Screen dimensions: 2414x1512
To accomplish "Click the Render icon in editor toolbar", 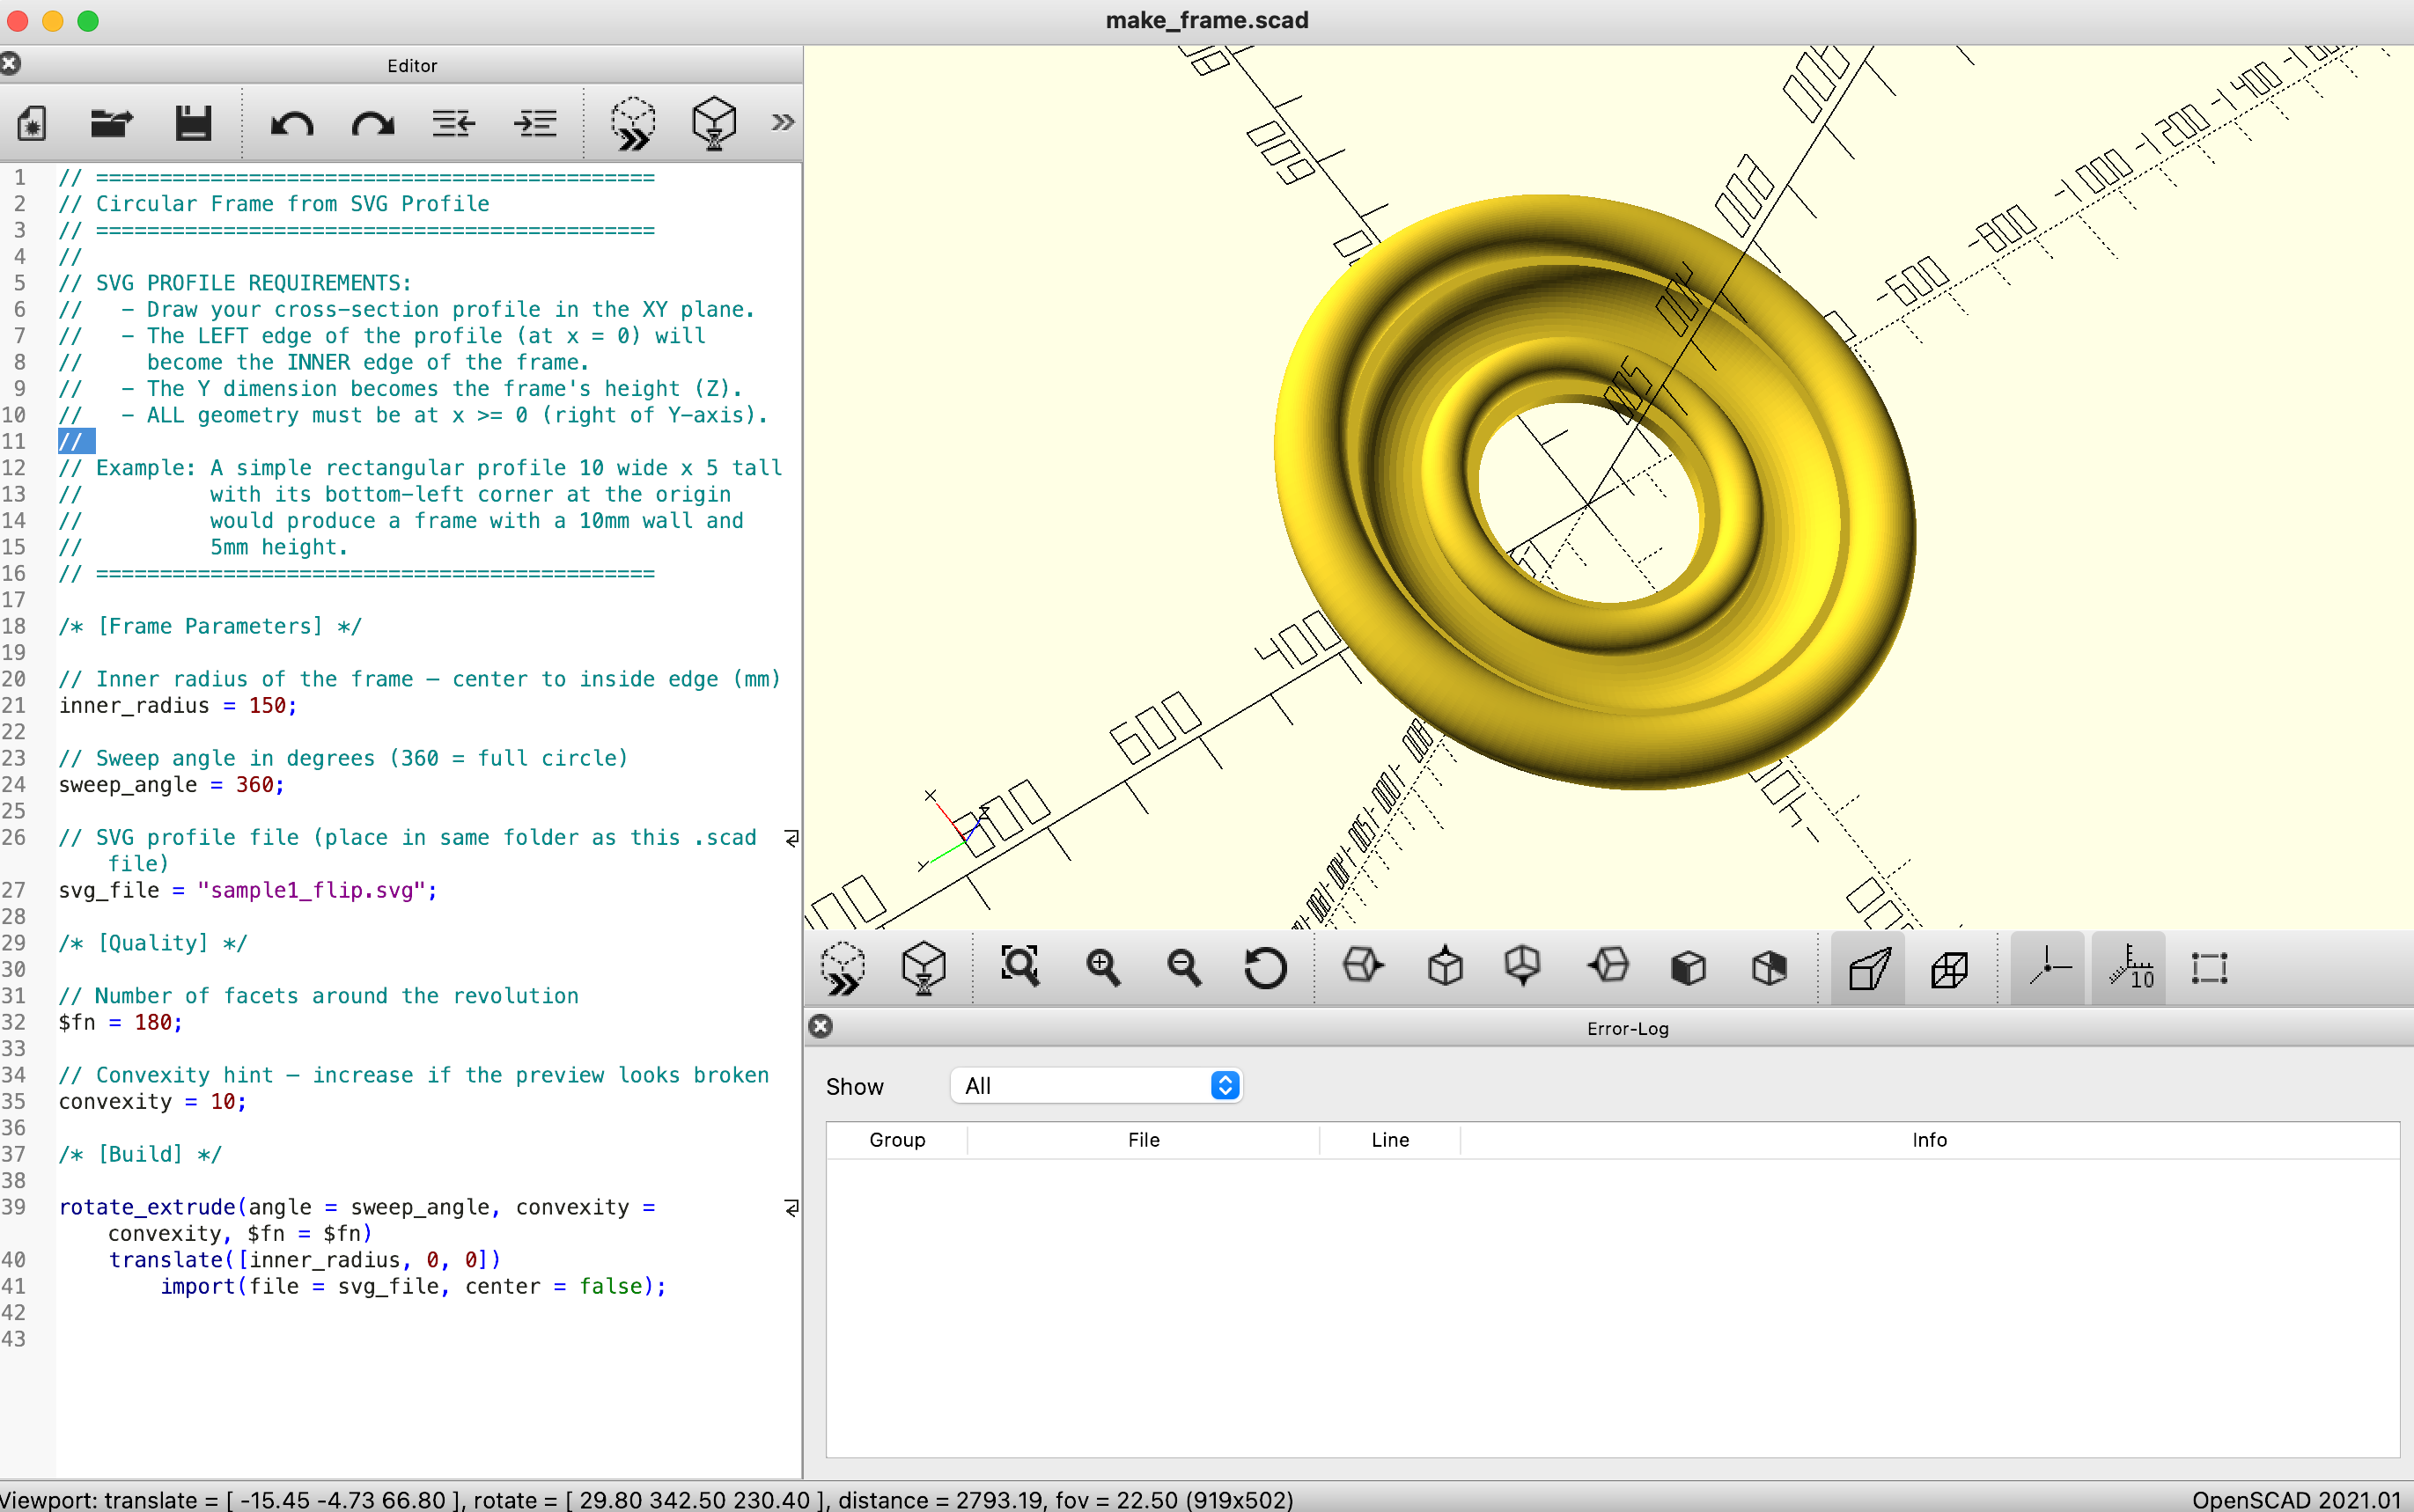I will pyautogui.click(x=714, y=123).
